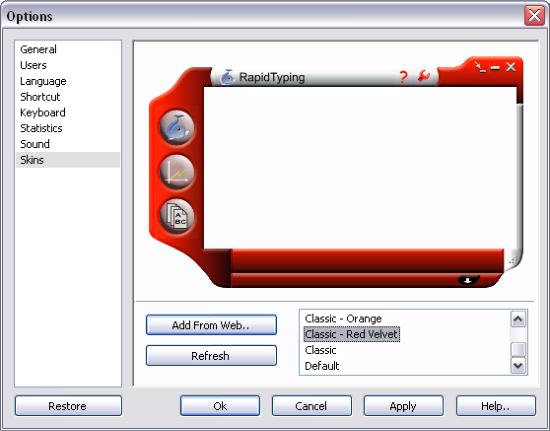Open the Help.. button
The width and height of the screenshot is (550, 431).
496,406
